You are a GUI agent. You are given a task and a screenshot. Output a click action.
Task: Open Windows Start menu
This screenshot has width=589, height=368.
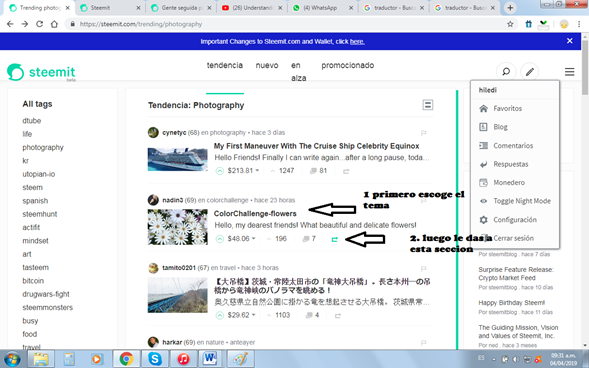(x=12, y=359)
